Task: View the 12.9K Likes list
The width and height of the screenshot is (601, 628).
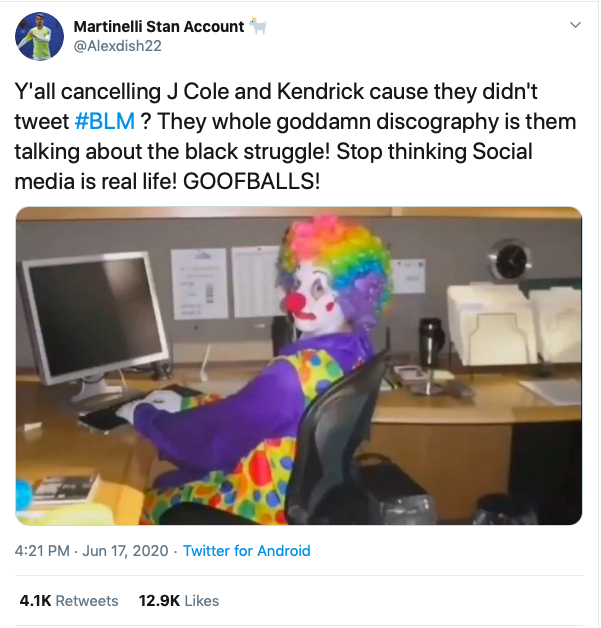Action: (179, 601)
